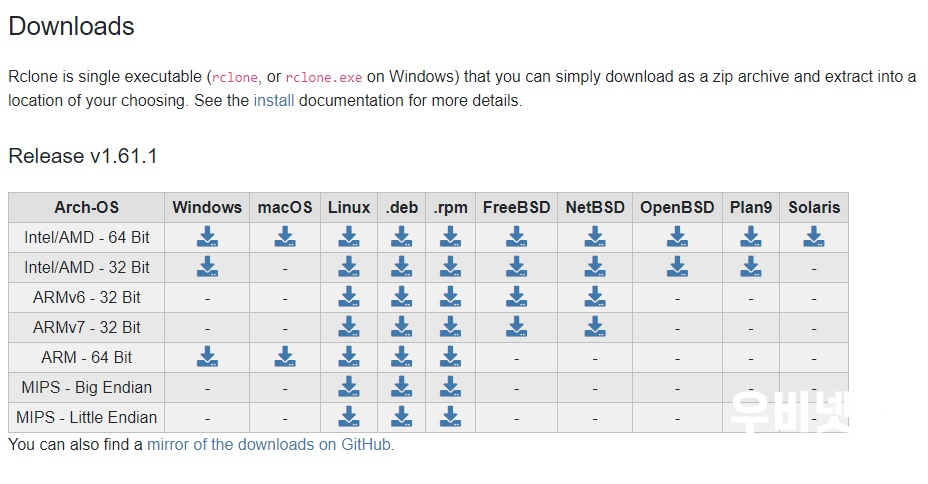Download Windows ARM 64 Bit build

point(207,357)
